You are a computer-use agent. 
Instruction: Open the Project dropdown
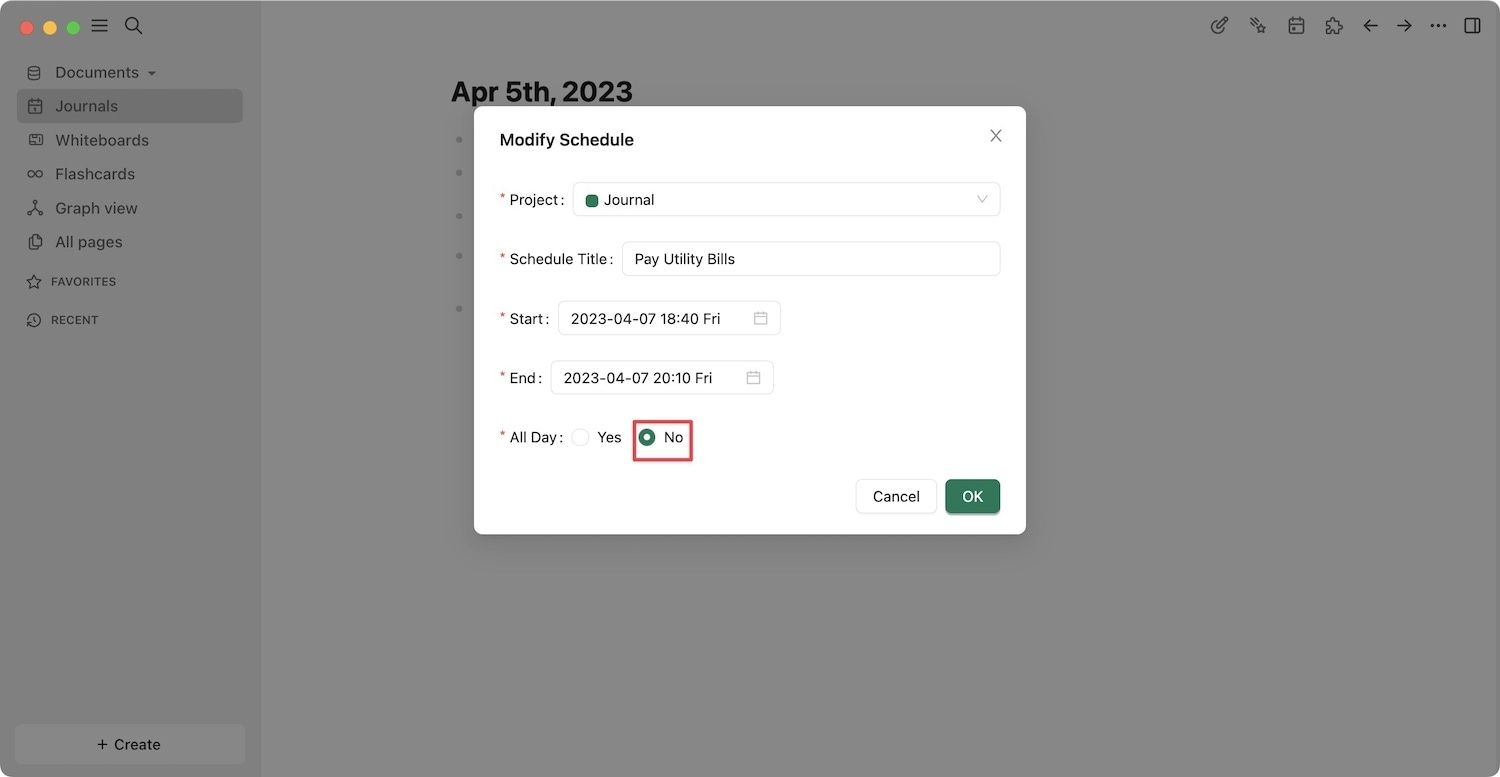[786, 200]
